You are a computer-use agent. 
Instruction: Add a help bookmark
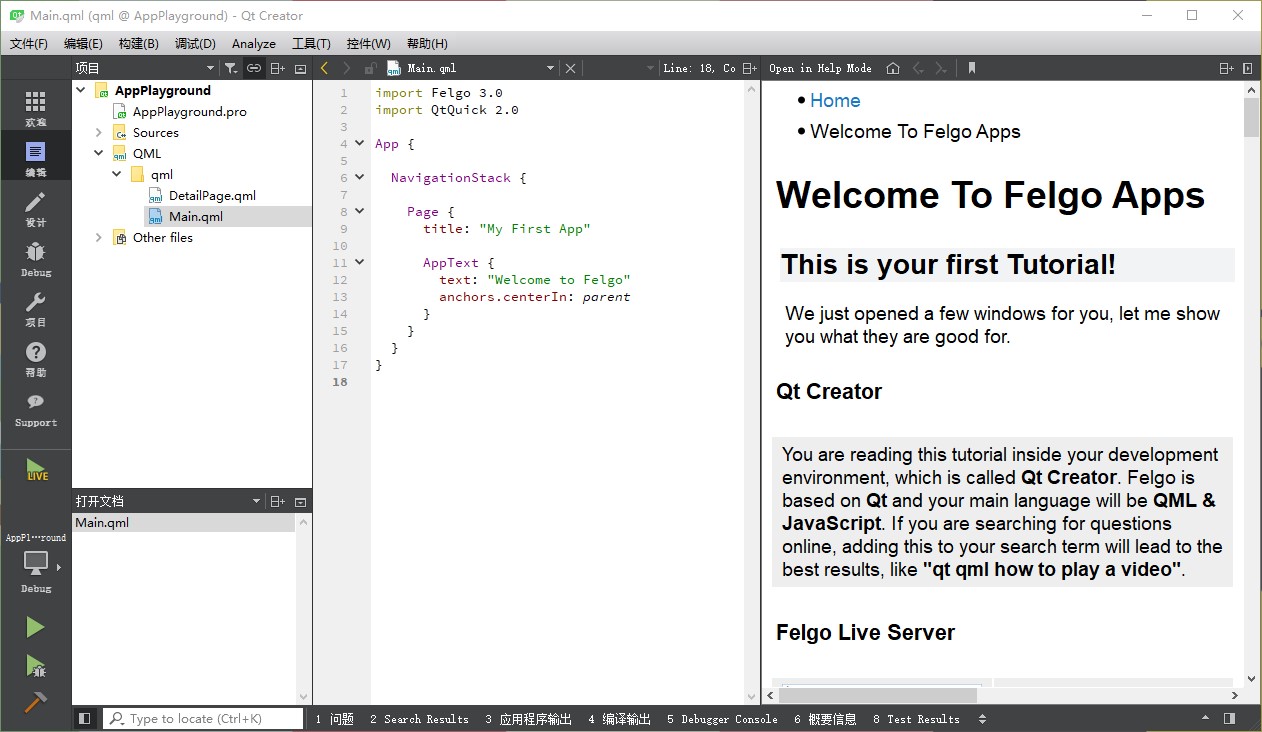(x=971, y=68)
